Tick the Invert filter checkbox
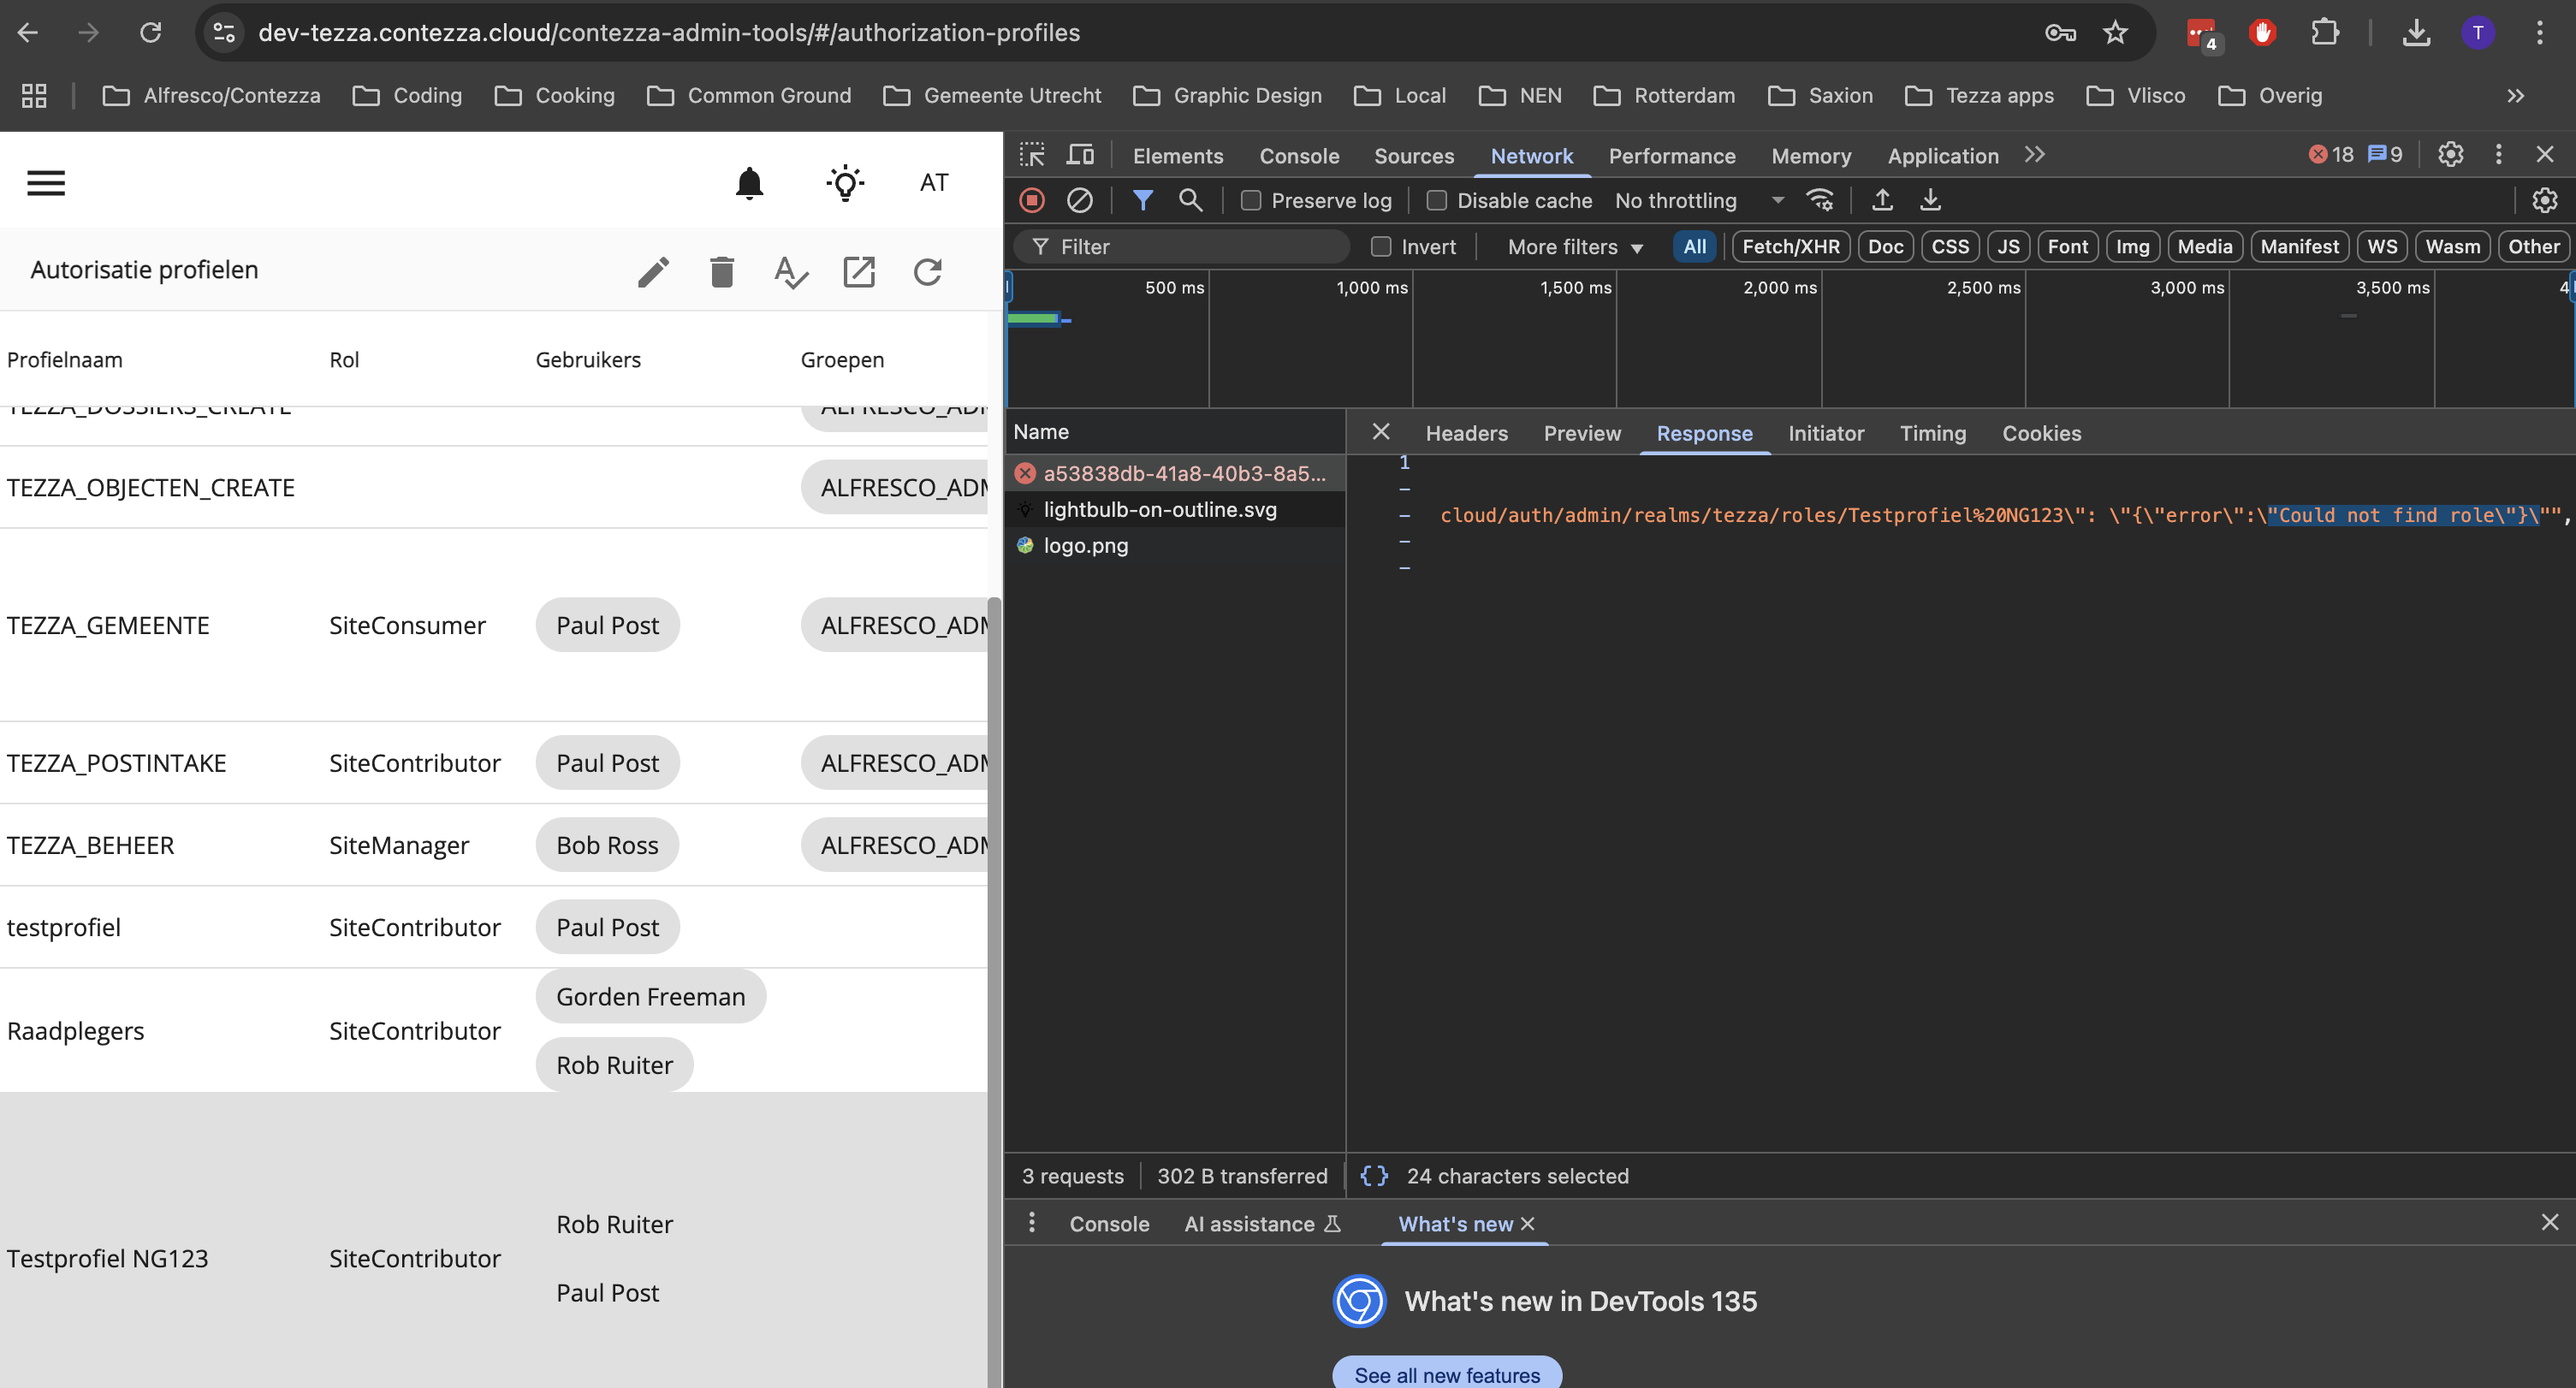The width and height of the screenshot is (2576, 1388). [x=1380, y=247]
